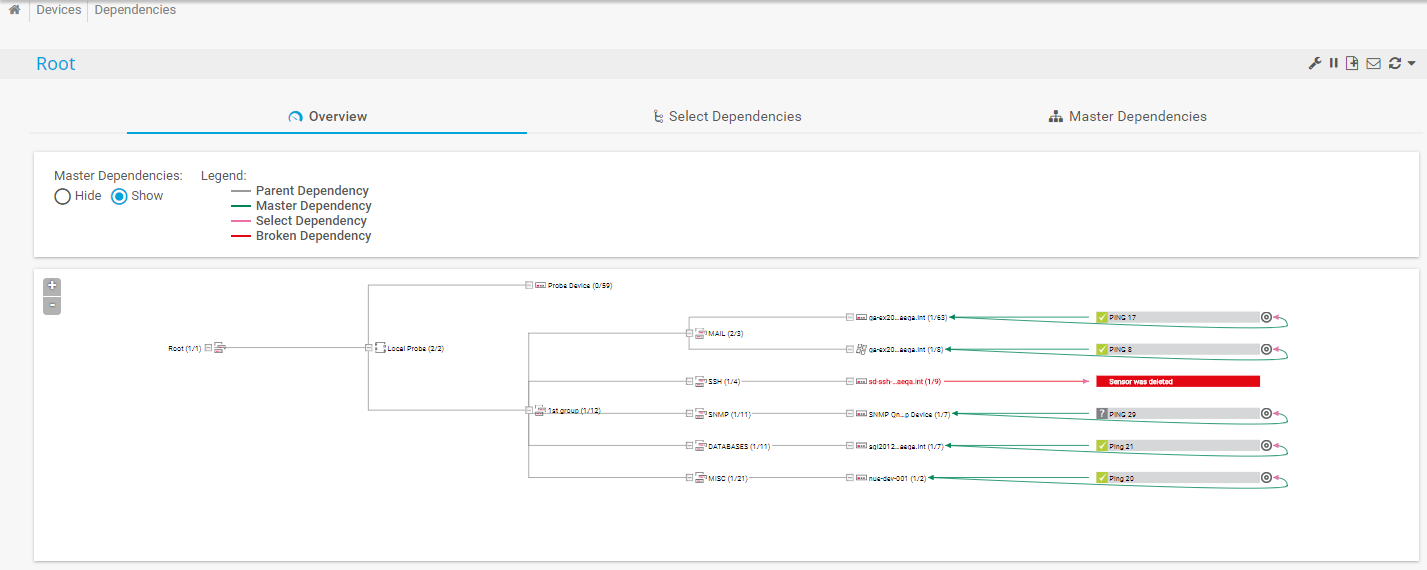Click the PING 29 sensor bar

click(x=1177, y=413)
